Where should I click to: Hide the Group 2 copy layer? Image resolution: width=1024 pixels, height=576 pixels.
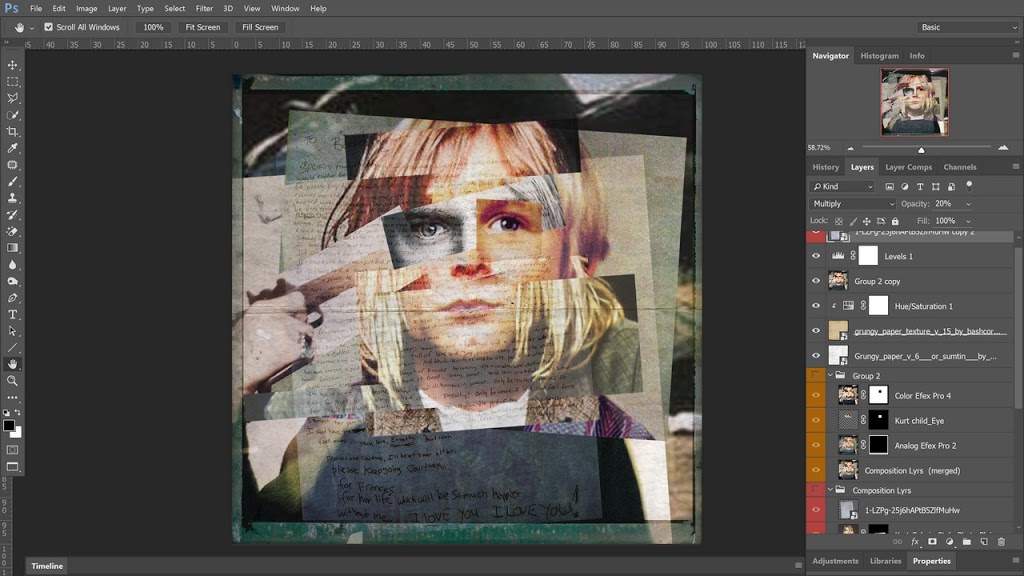pos(816,281)
